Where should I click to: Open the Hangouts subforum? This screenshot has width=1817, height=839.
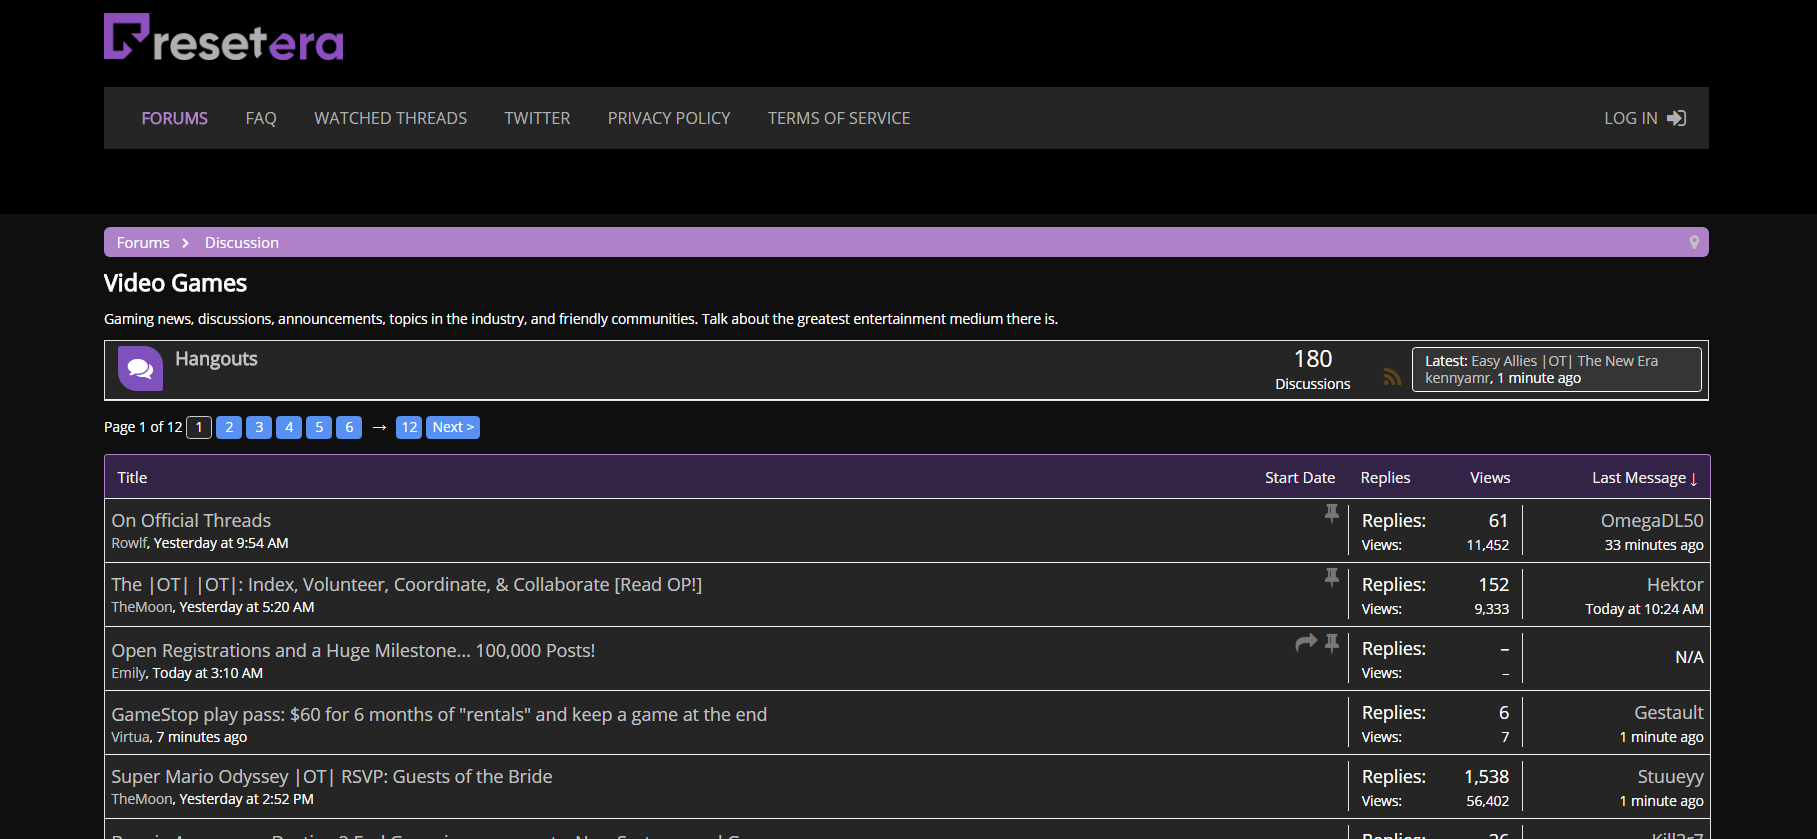[x=216, y=359]
